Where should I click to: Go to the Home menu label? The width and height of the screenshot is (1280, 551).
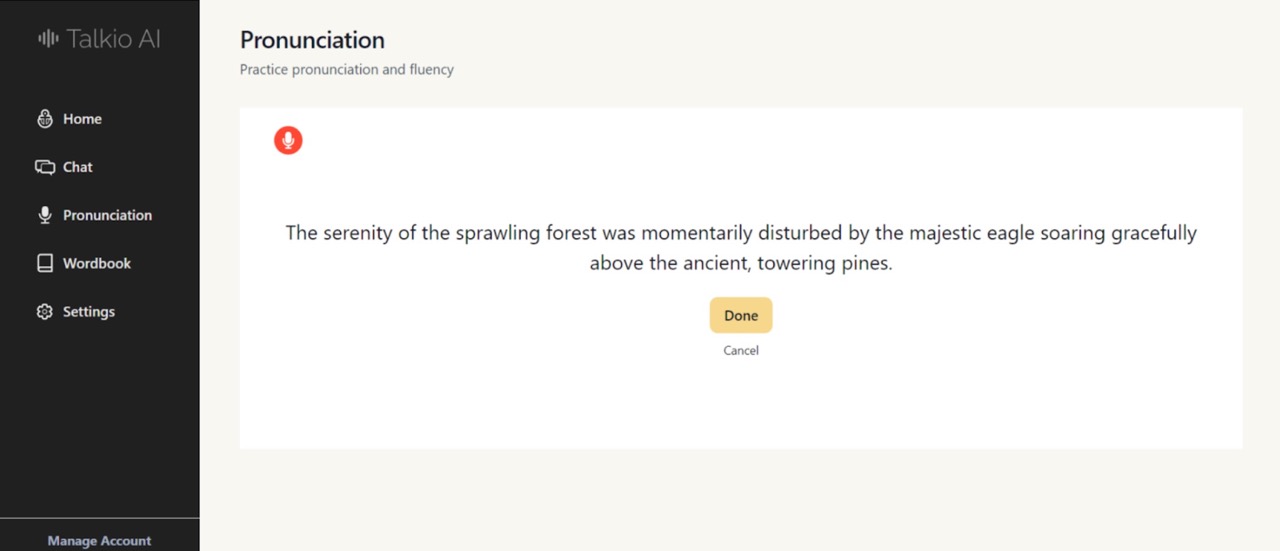click(82, 119)
